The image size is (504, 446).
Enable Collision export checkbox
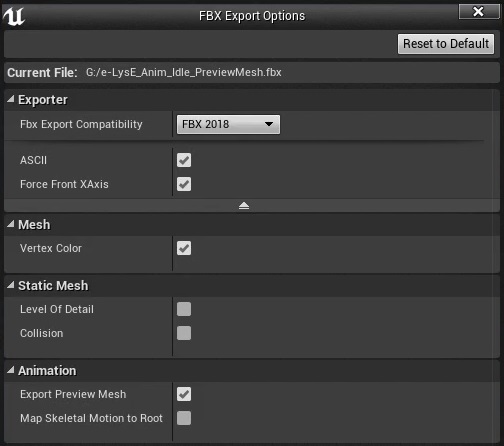[184, 333]
